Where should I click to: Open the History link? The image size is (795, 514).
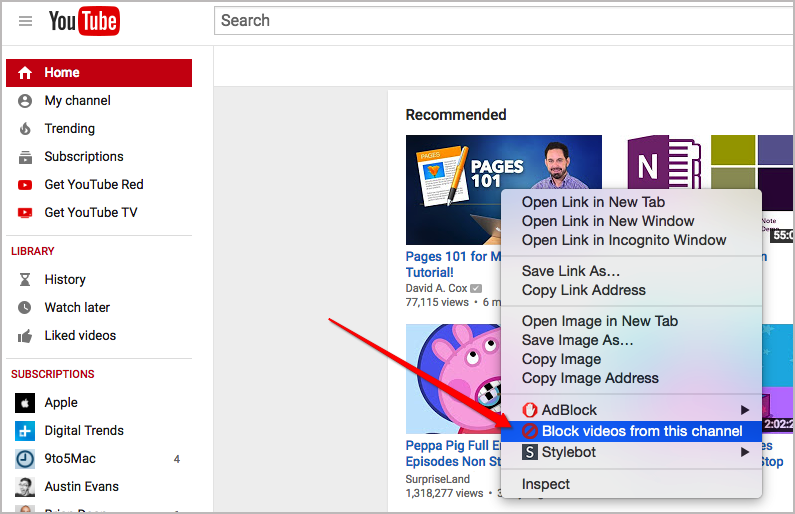click(x=65, y=279)
